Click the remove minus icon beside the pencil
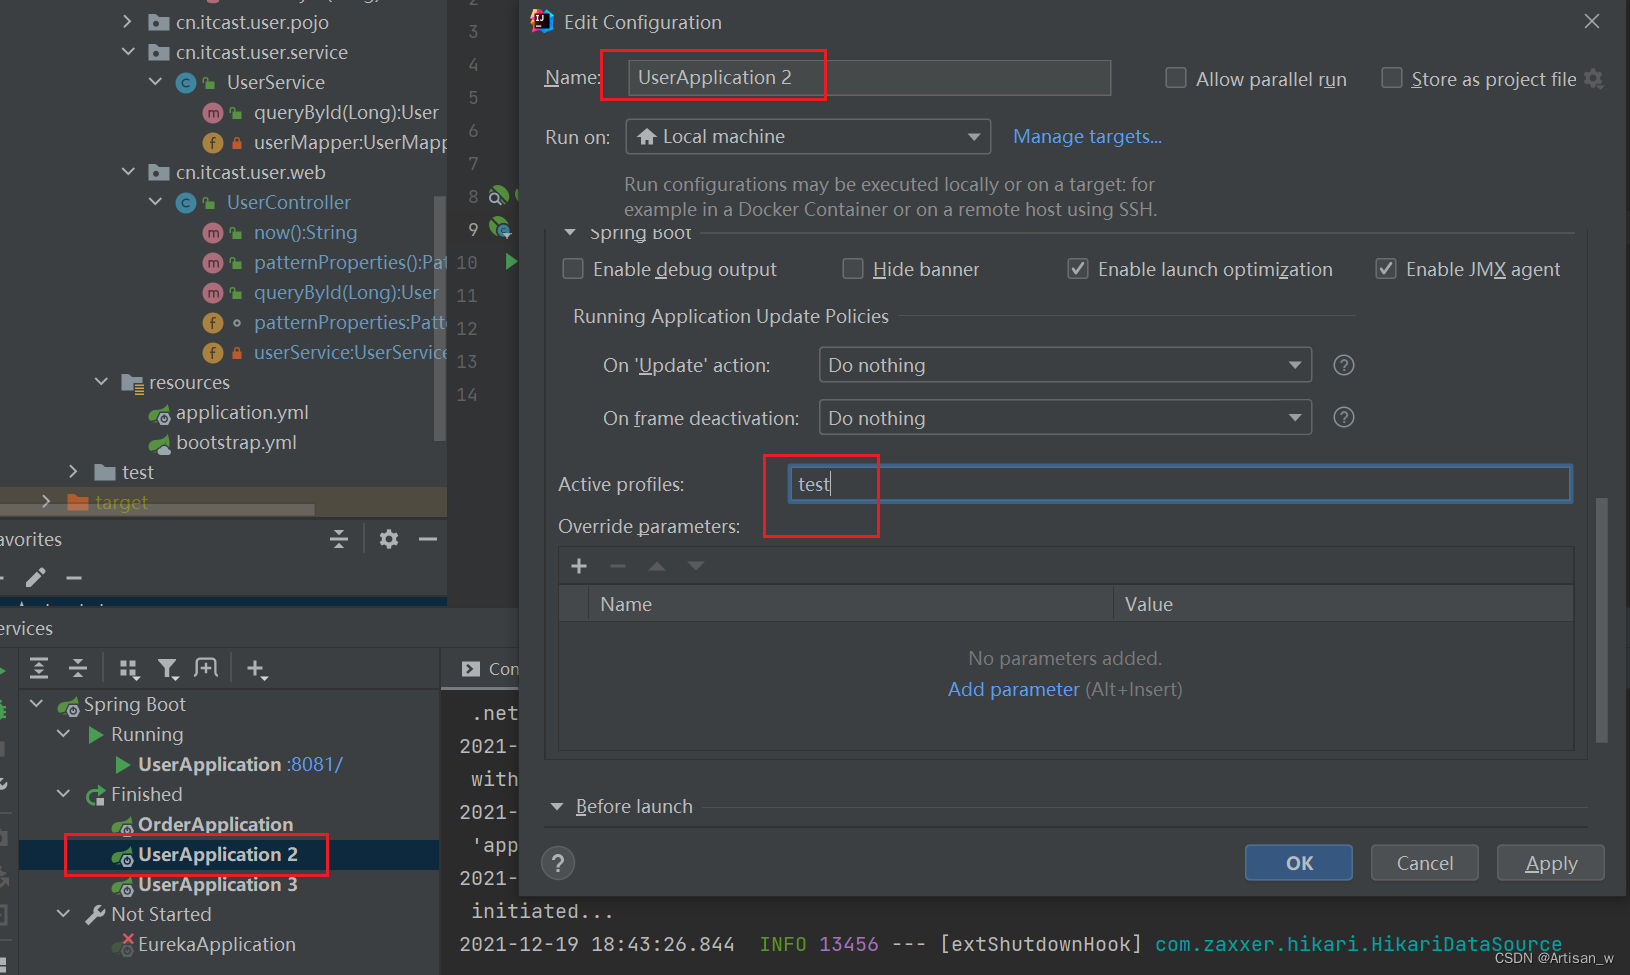Image resolution: width=1630 pixels, height=975 pixels. pyautogui.click(x=73, y=577)
